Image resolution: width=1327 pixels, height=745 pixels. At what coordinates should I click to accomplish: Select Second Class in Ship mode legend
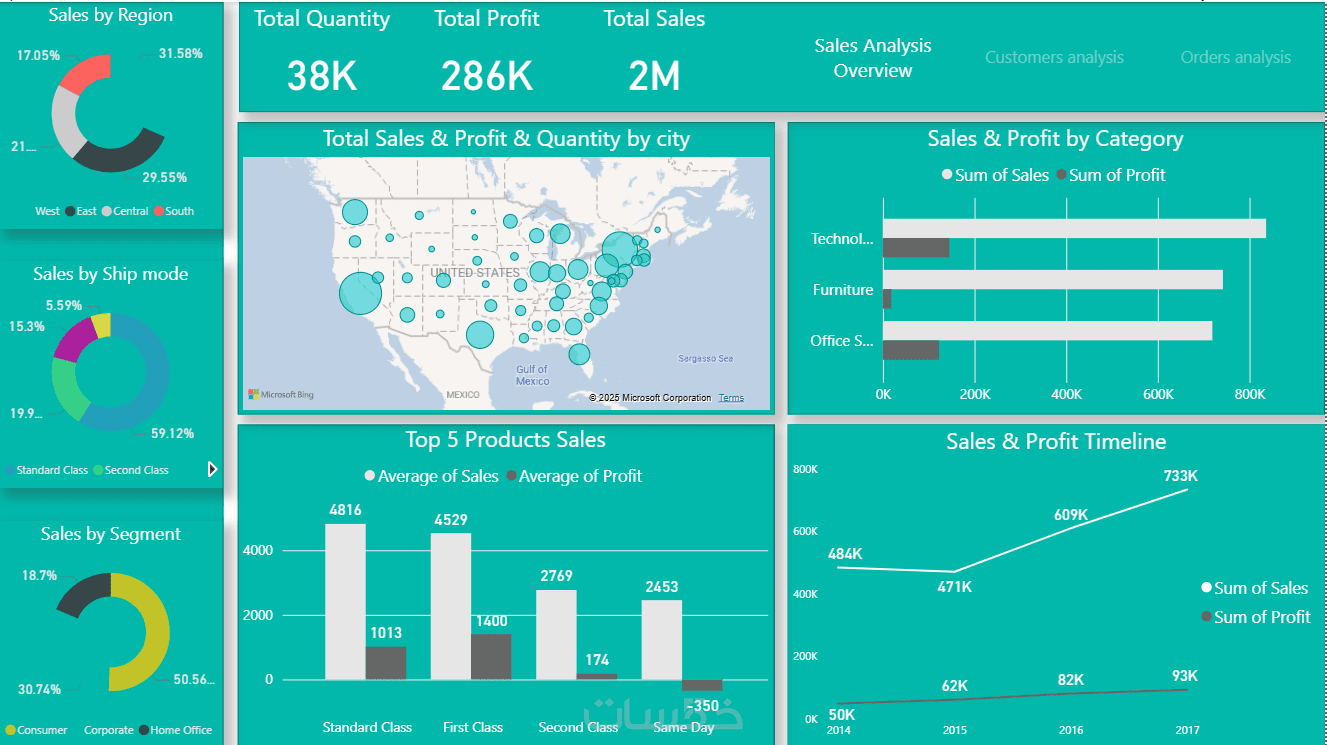(131, 470)
